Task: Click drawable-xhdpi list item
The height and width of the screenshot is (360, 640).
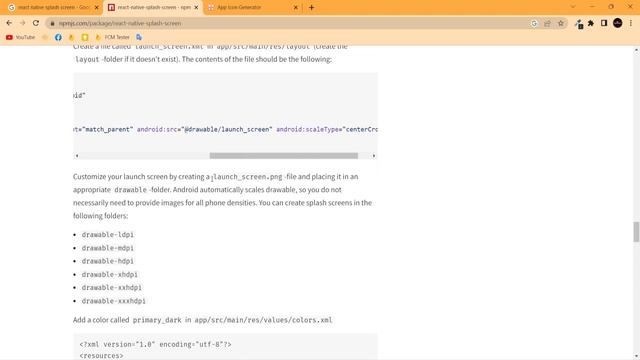Action: click(x=110, y=274)
